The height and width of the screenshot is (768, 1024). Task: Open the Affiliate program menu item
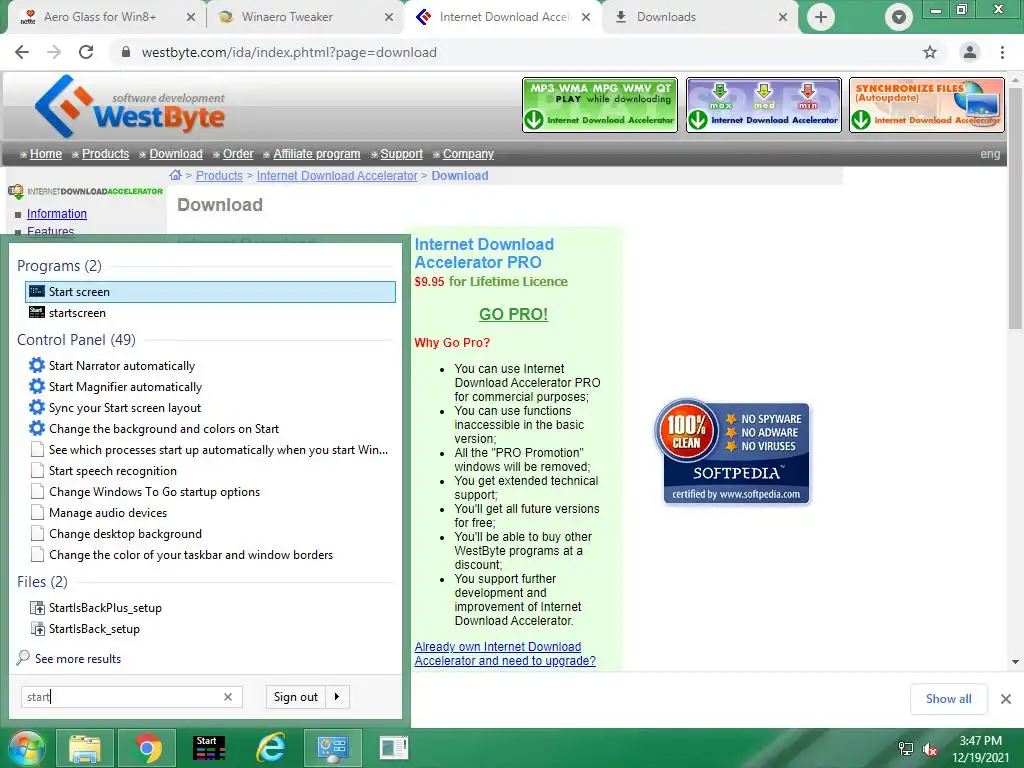(x=317, y=154)
